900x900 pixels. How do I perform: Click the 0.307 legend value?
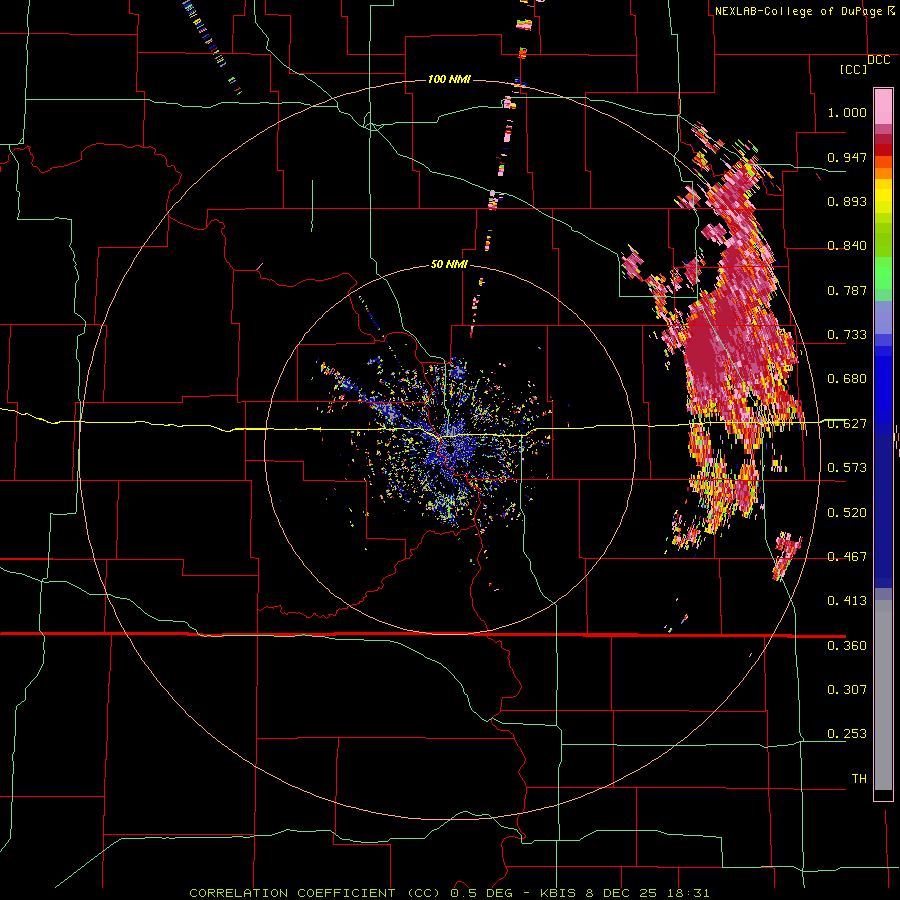pos(847,690)
